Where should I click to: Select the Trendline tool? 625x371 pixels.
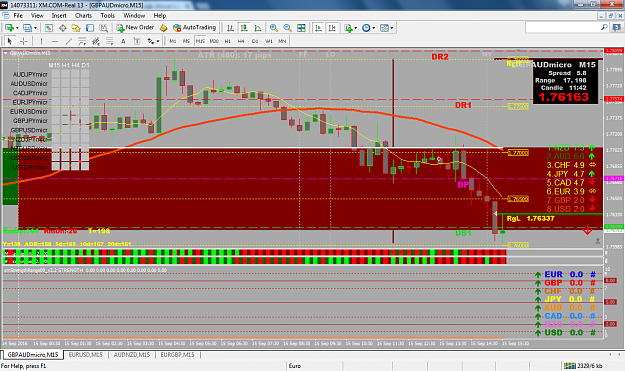pos(69,41)
